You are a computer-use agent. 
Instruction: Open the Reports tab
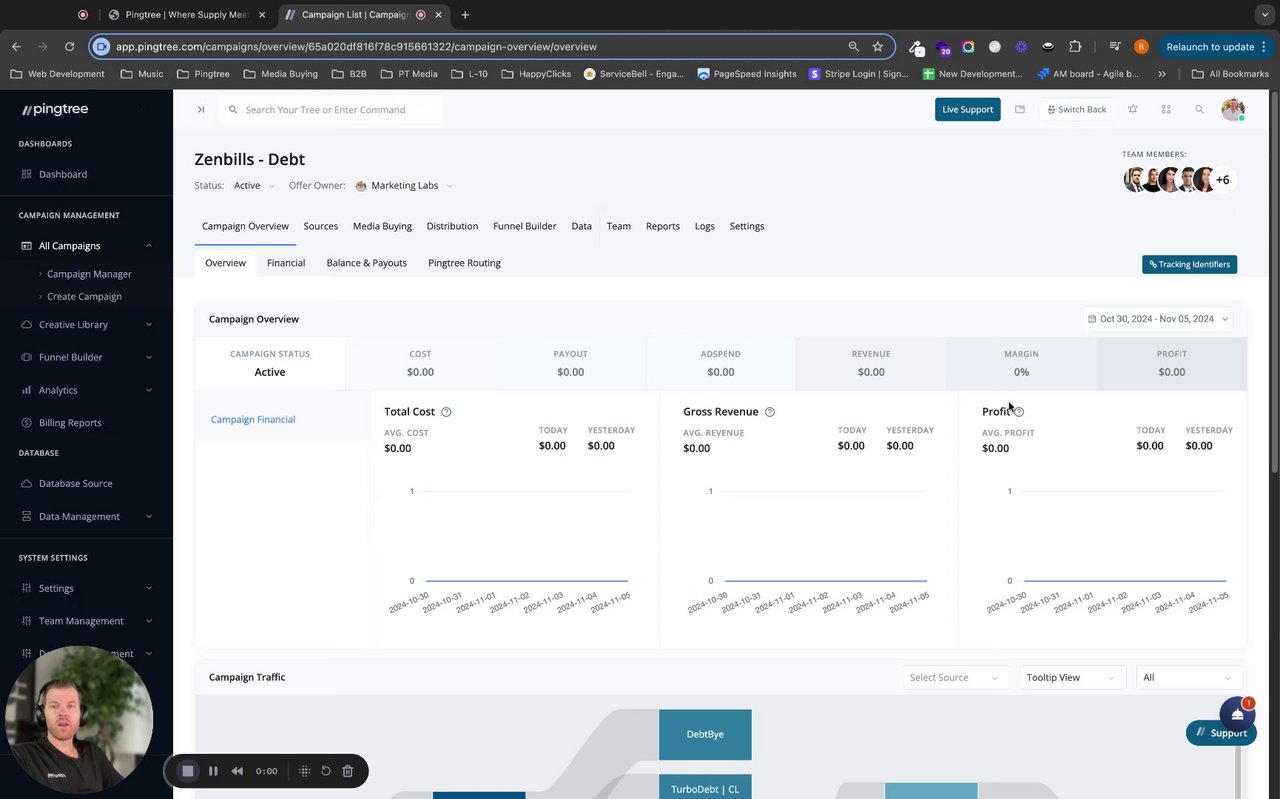click(x=663, y=226)
